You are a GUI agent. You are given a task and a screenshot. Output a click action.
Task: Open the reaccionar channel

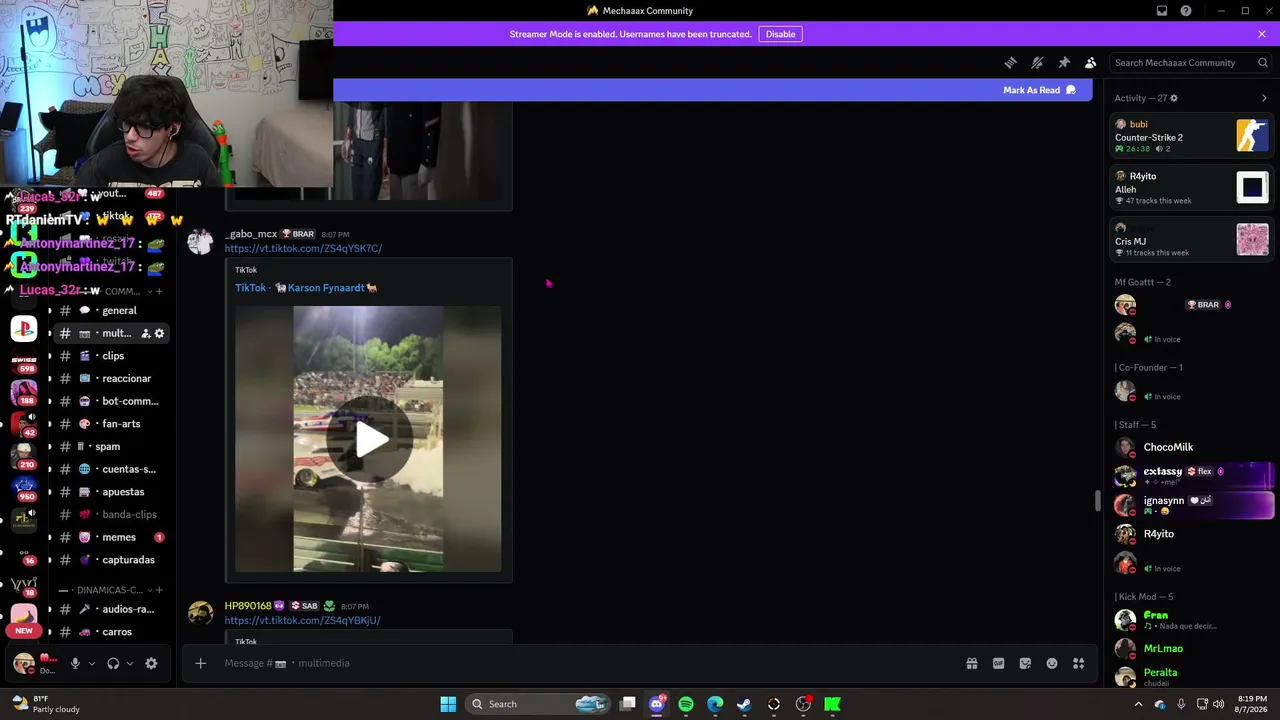tap(110, 378)
